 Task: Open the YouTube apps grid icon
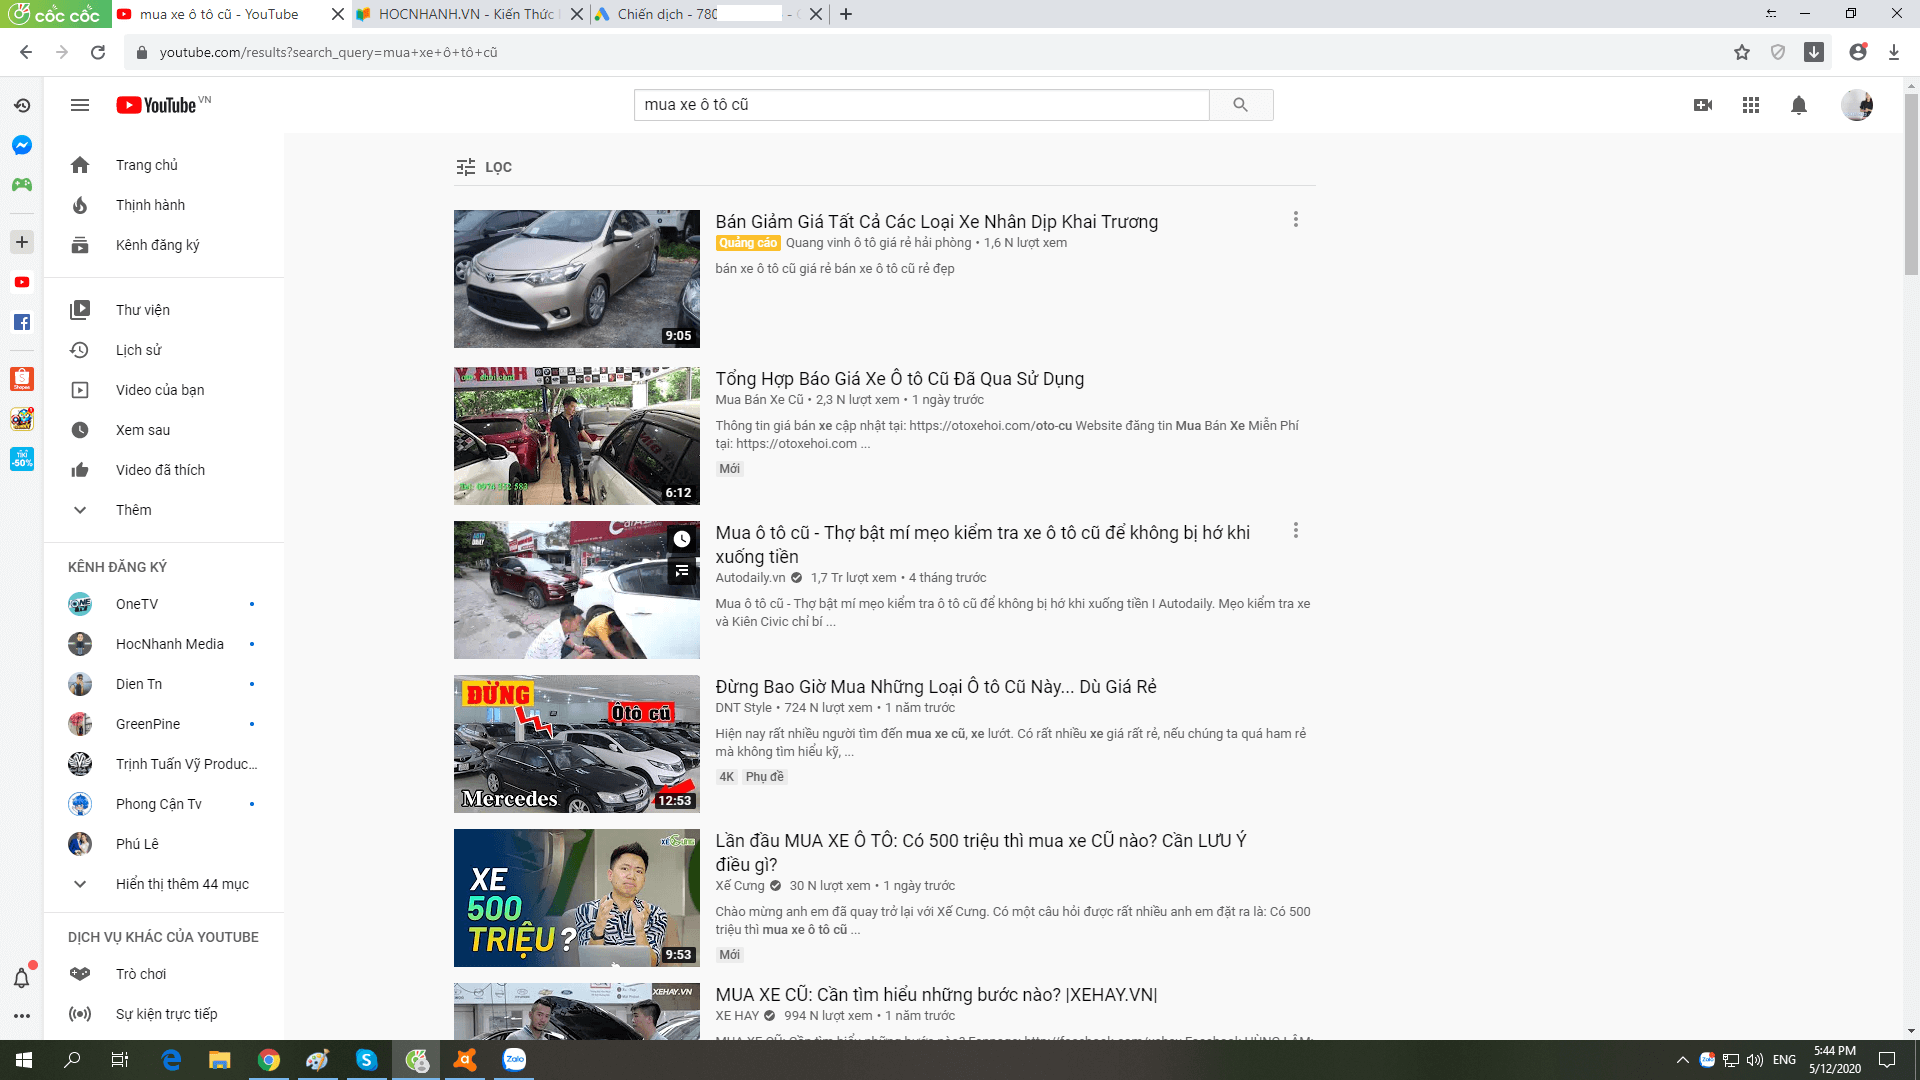pos(1750,105)
